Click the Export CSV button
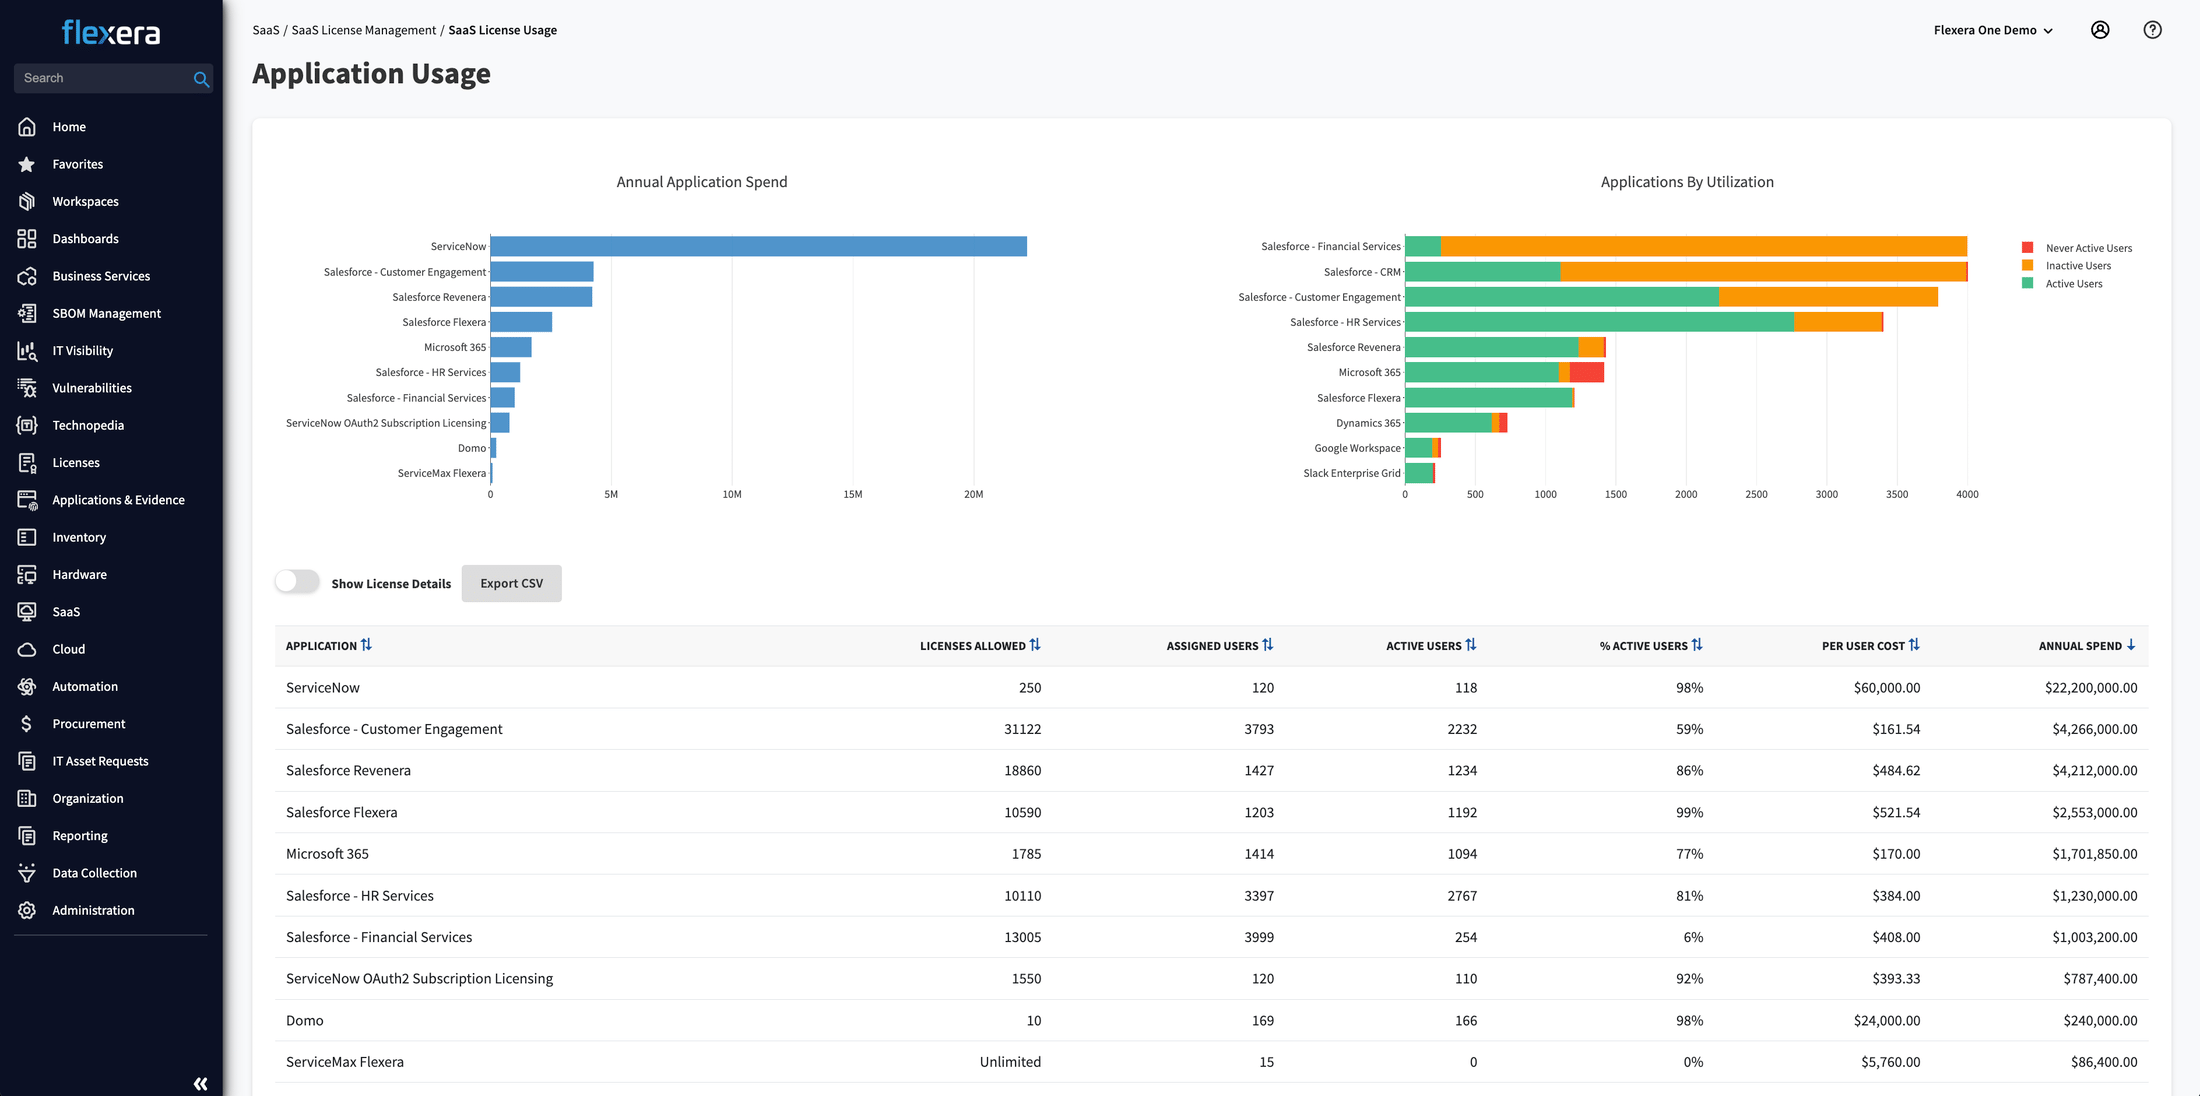The width and height of the screenshot is (2200, 1096). click(511, 583)
